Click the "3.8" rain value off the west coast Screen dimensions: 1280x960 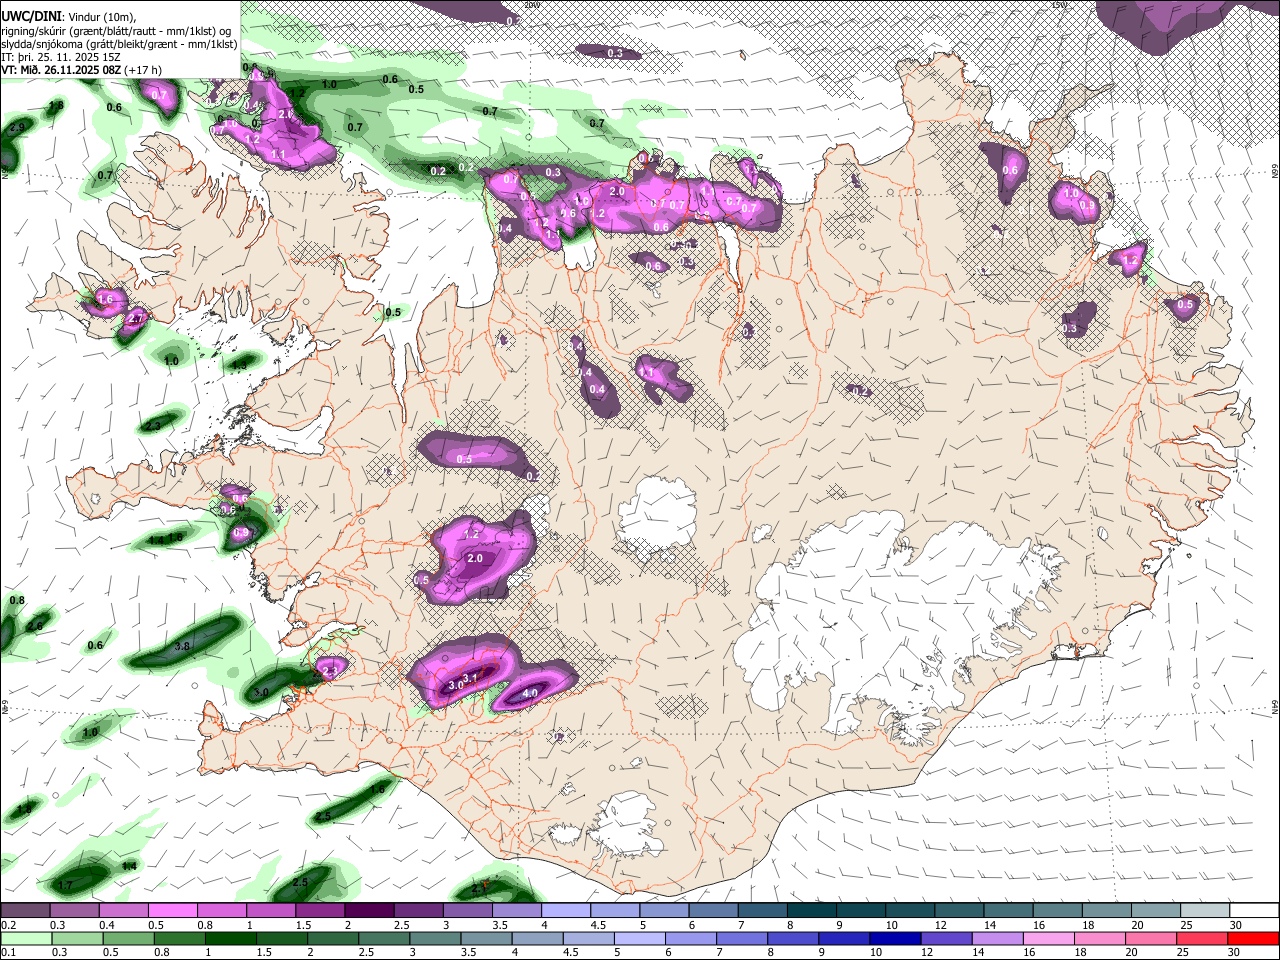coord(183,647)
